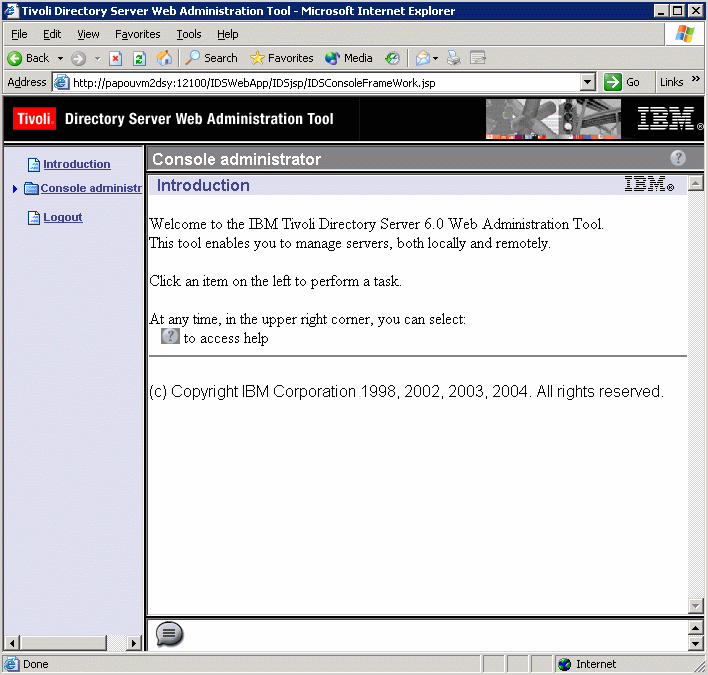Click the Windows flag logo
The height and width of the screenshot is (675, 708).
(685, 34)
